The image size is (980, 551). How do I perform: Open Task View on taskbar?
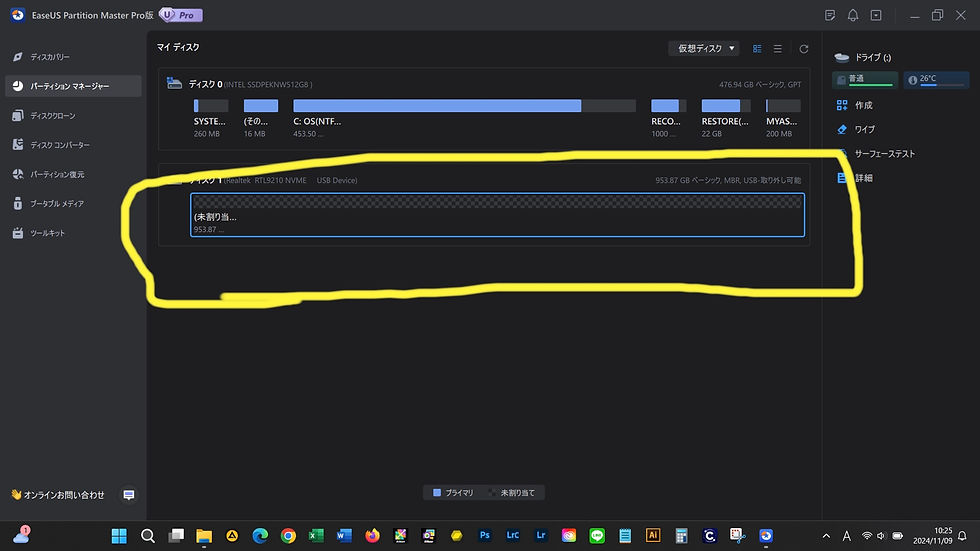(176, 535)
